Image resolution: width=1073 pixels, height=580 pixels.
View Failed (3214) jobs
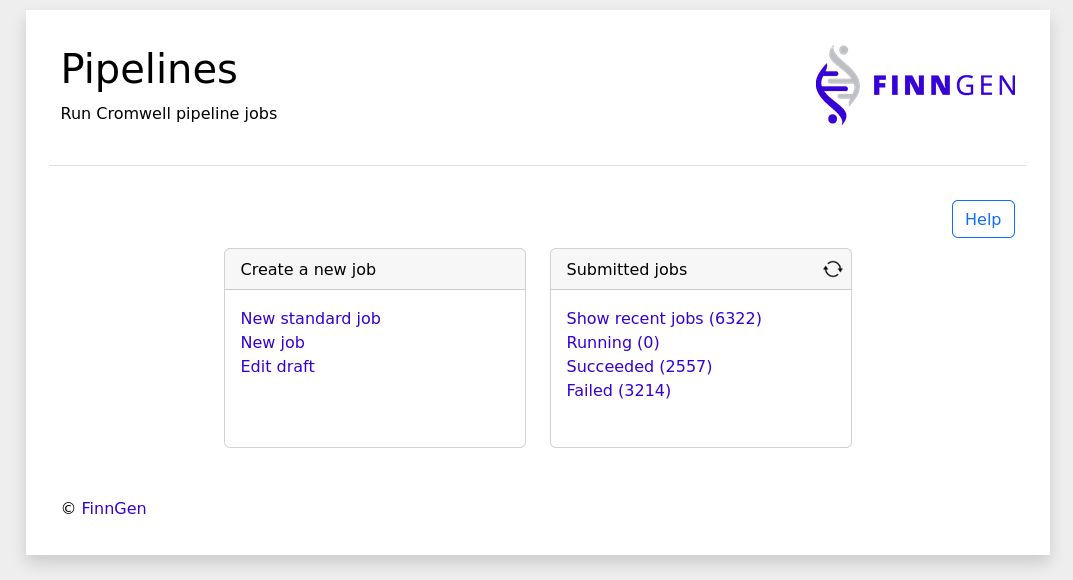(618, 391)
